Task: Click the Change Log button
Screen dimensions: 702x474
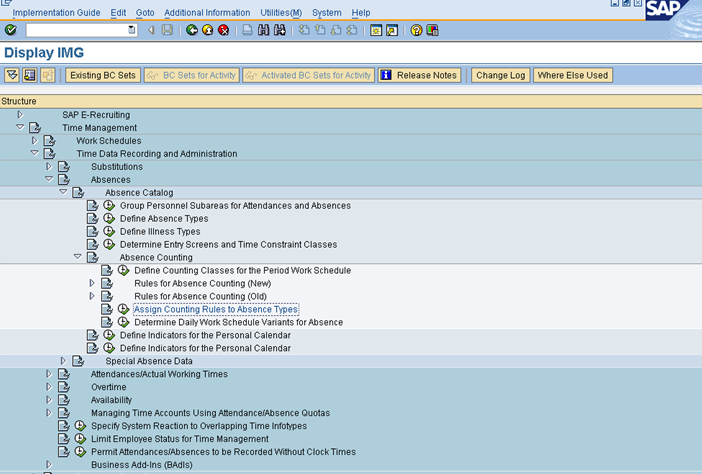Action: click(x=501, y=75)
